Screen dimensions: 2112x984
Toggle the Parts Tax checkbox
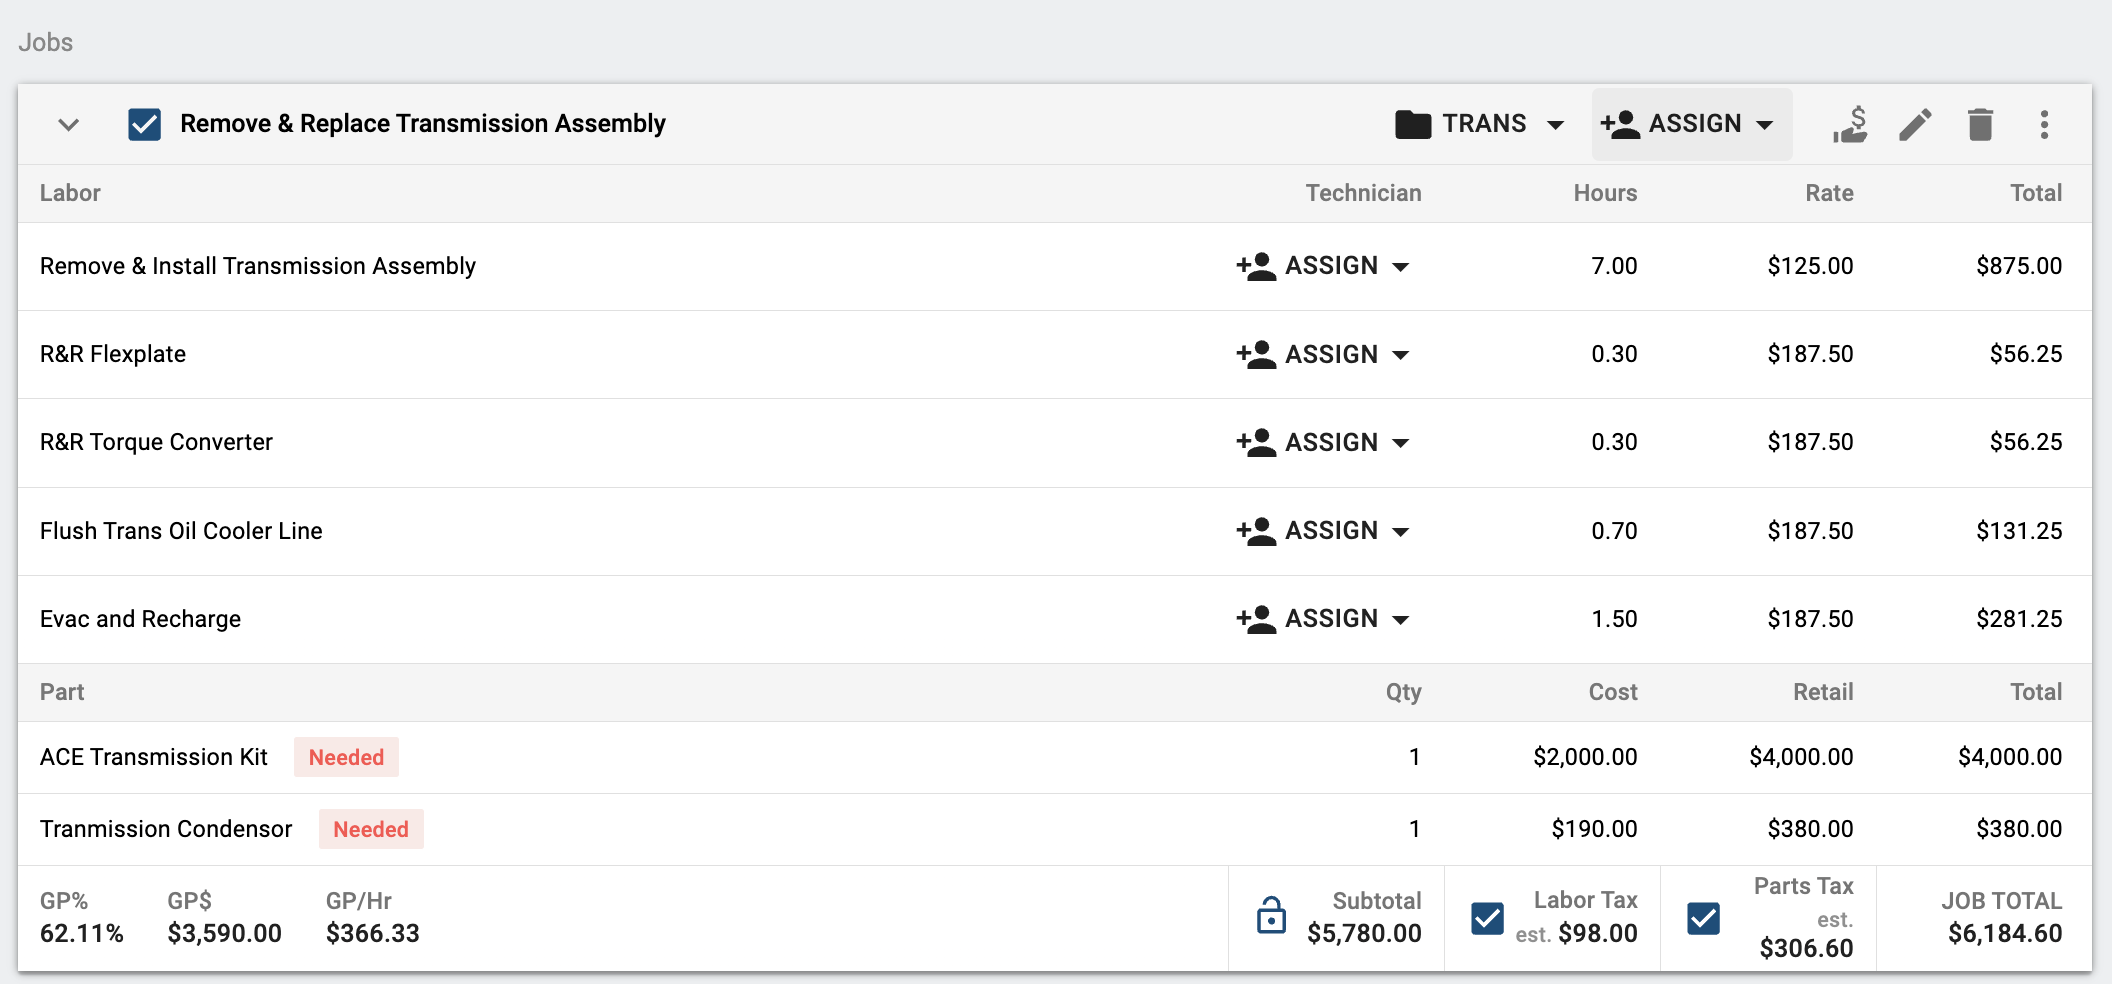click(1703, 918)
